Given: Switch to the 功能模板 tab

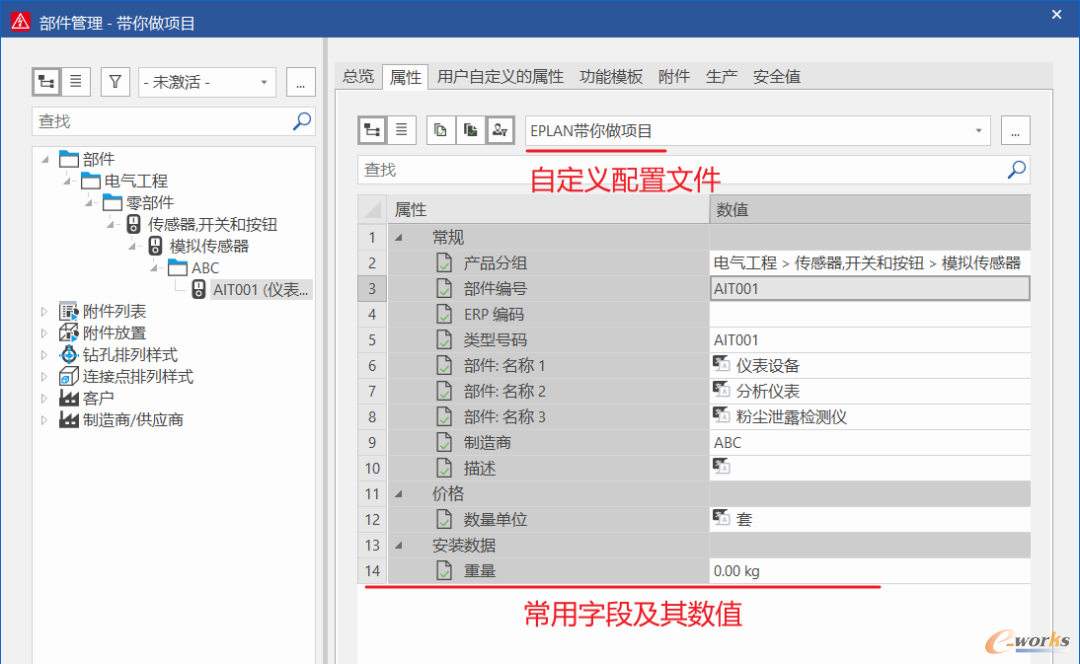Looking at the screenshot, I should [611, 76].
